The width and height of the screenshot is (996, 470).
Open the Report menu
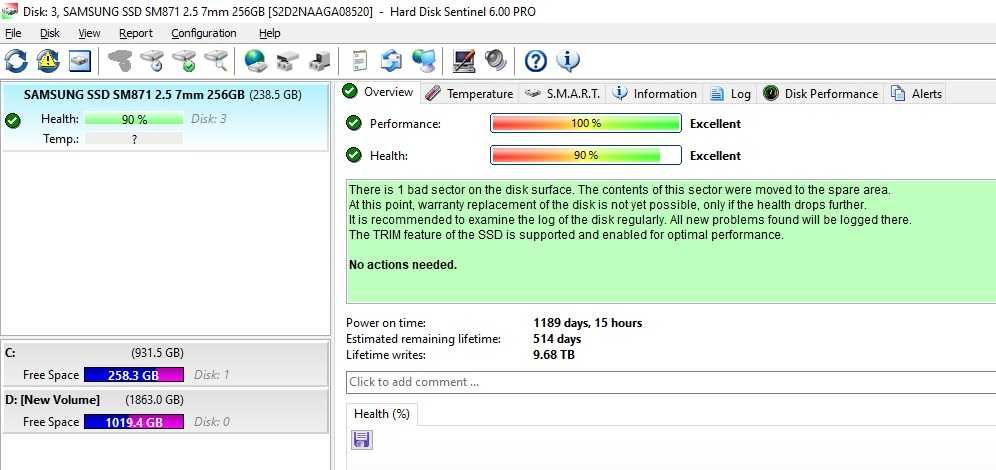click(136, 33)
